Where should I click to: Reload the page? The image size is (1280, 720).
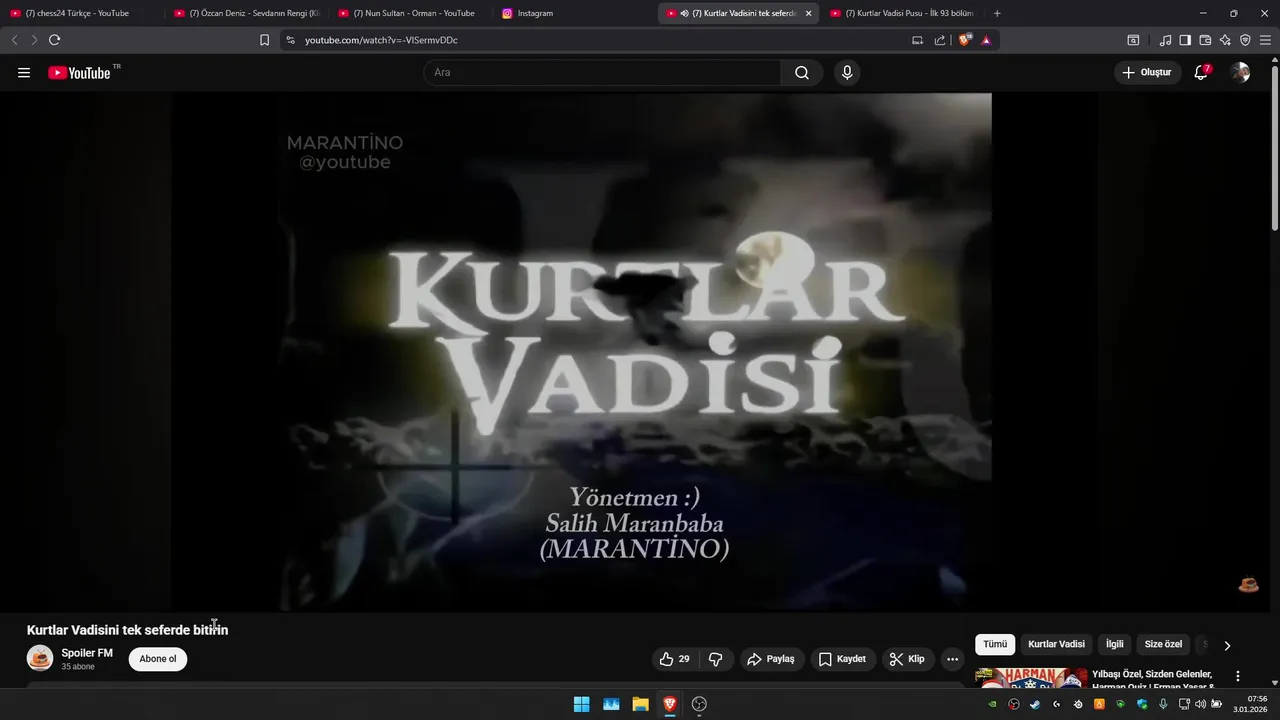[54, 40]
